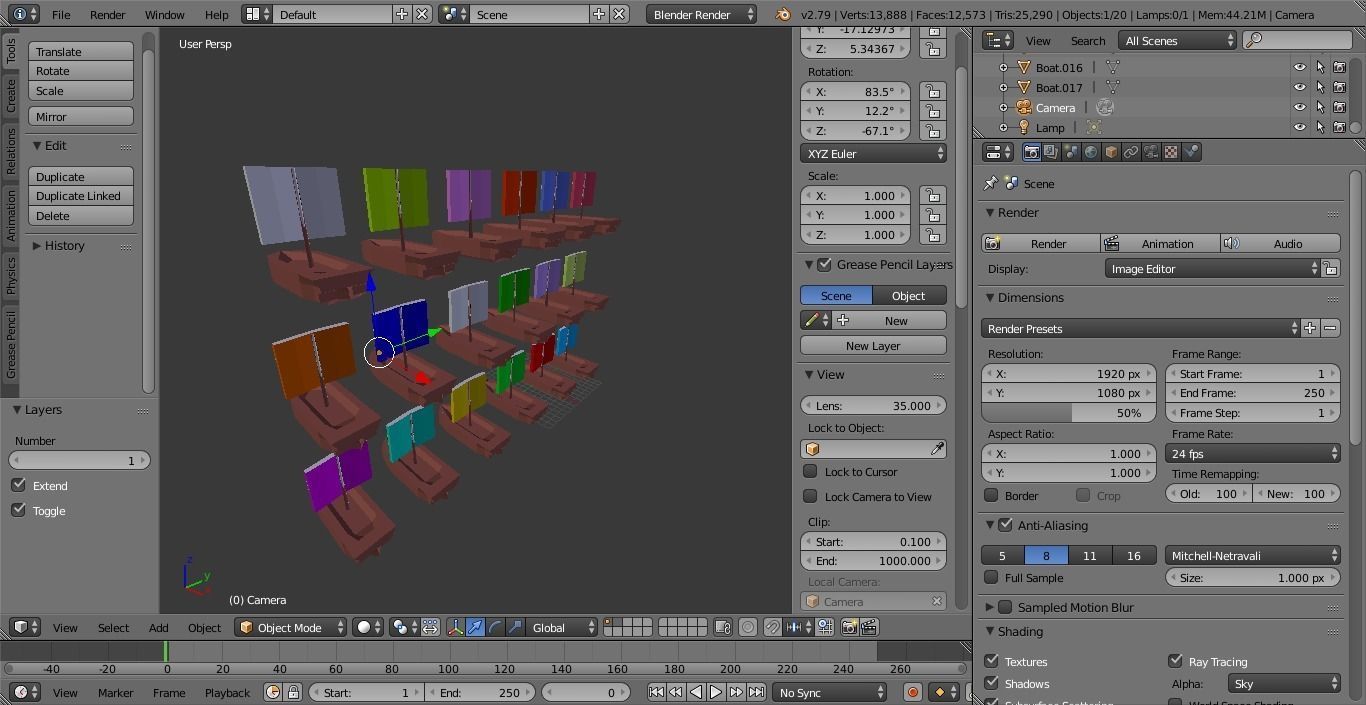Screen dimensions: 1366x705
Task: Toggle Camera selectability arrow icon in outliner
Action: point(1320,107)
